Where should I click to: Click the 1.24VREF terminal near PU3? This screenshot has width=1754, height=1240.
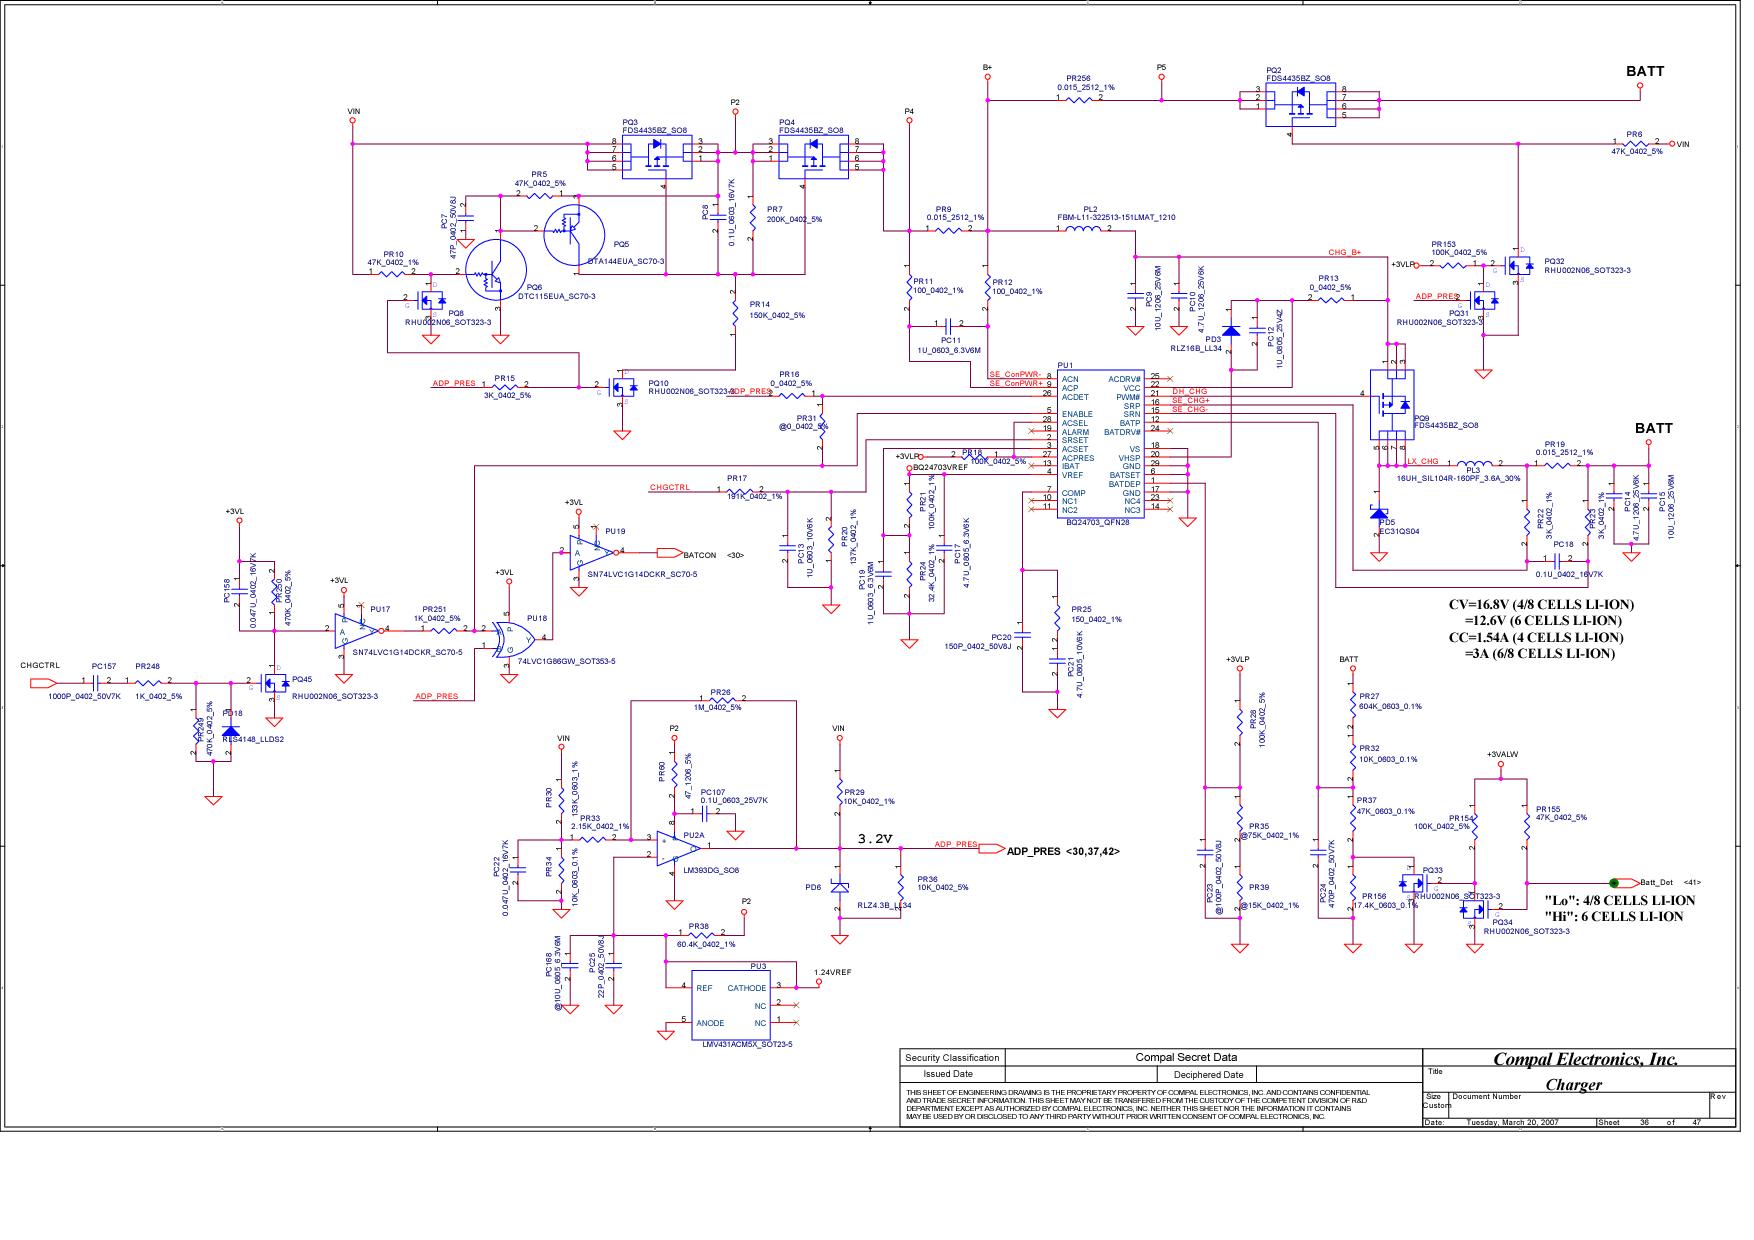coord(819,982)
